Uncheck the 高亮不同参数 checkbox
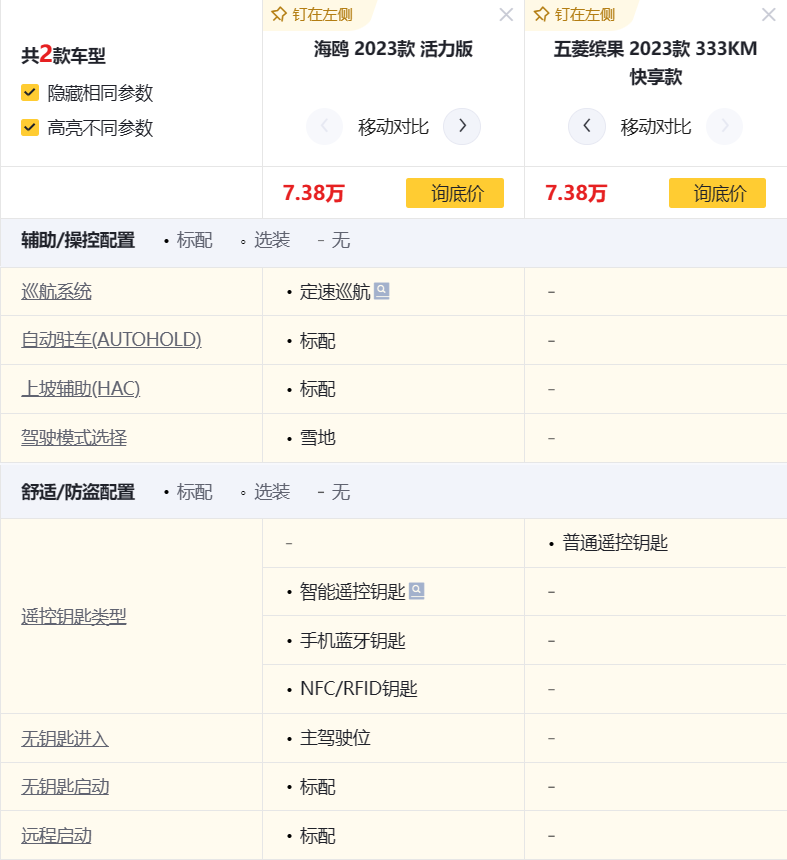The height and width of the screenshot is (860, 787). 30,127
